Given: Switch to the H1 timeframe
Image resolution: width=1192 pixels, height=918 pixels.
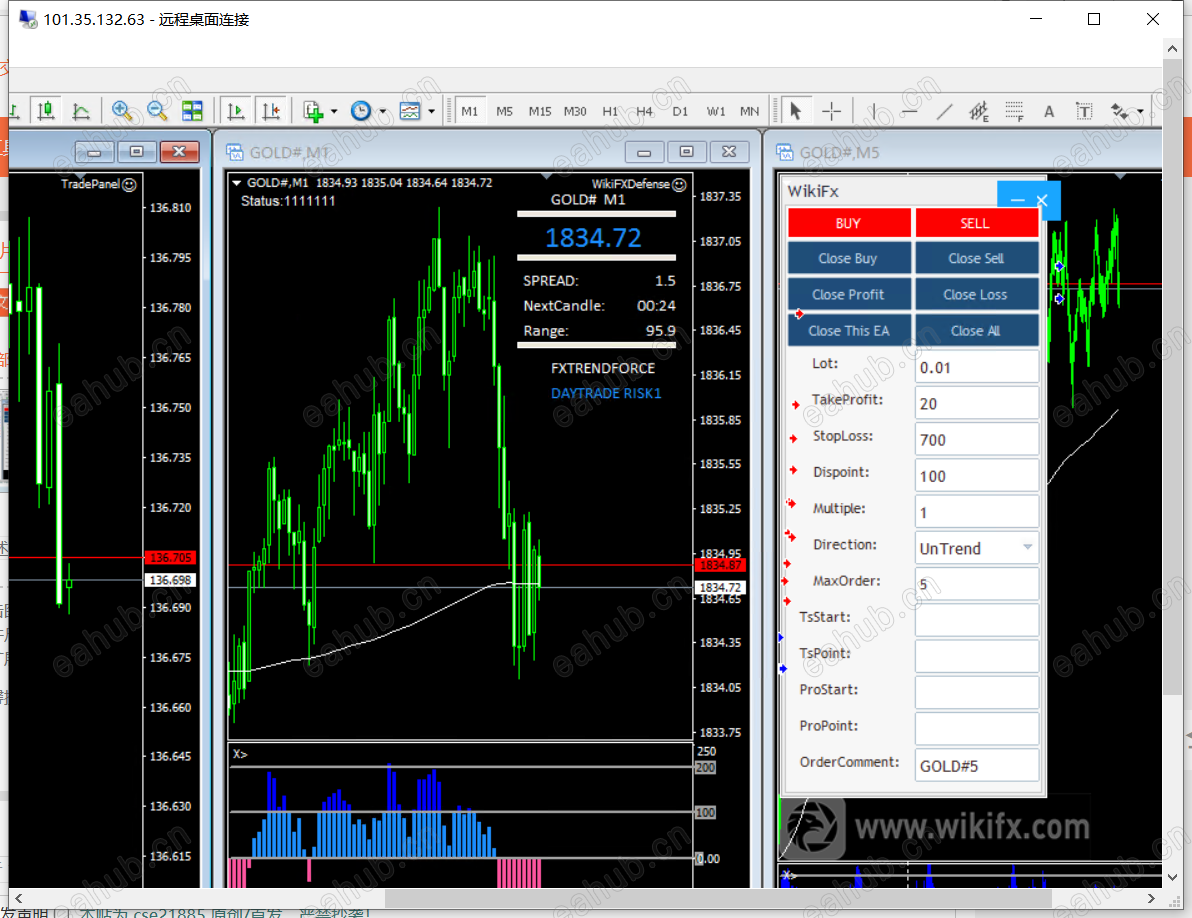Looking at the screenshot, I should [610, 111].
